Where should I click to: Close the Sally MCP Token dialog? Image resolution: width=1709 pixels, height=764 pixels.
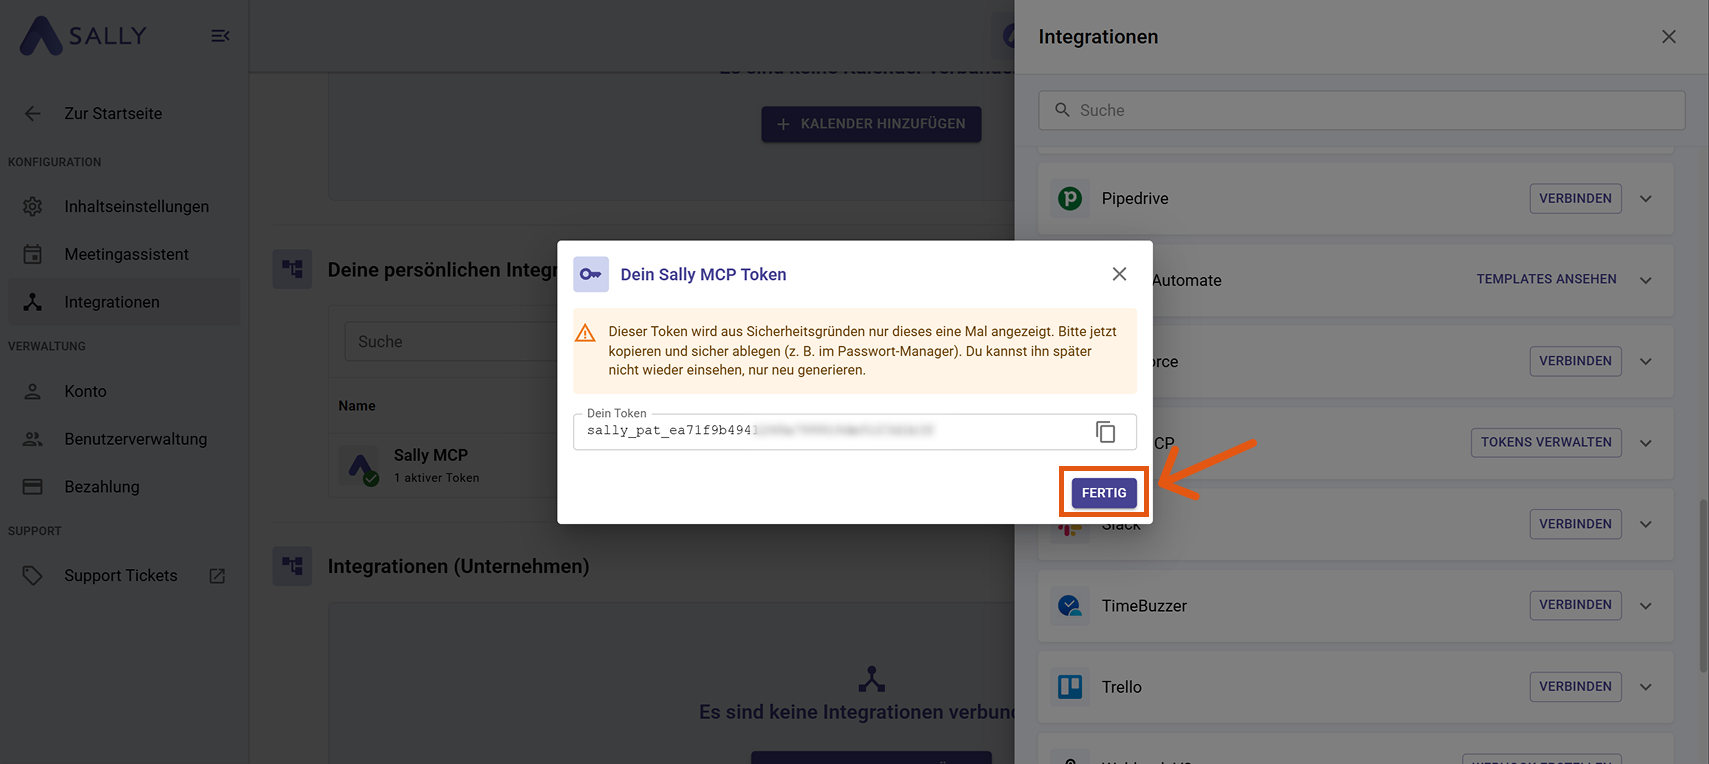pyautogui.click(x=1119, y=274)
